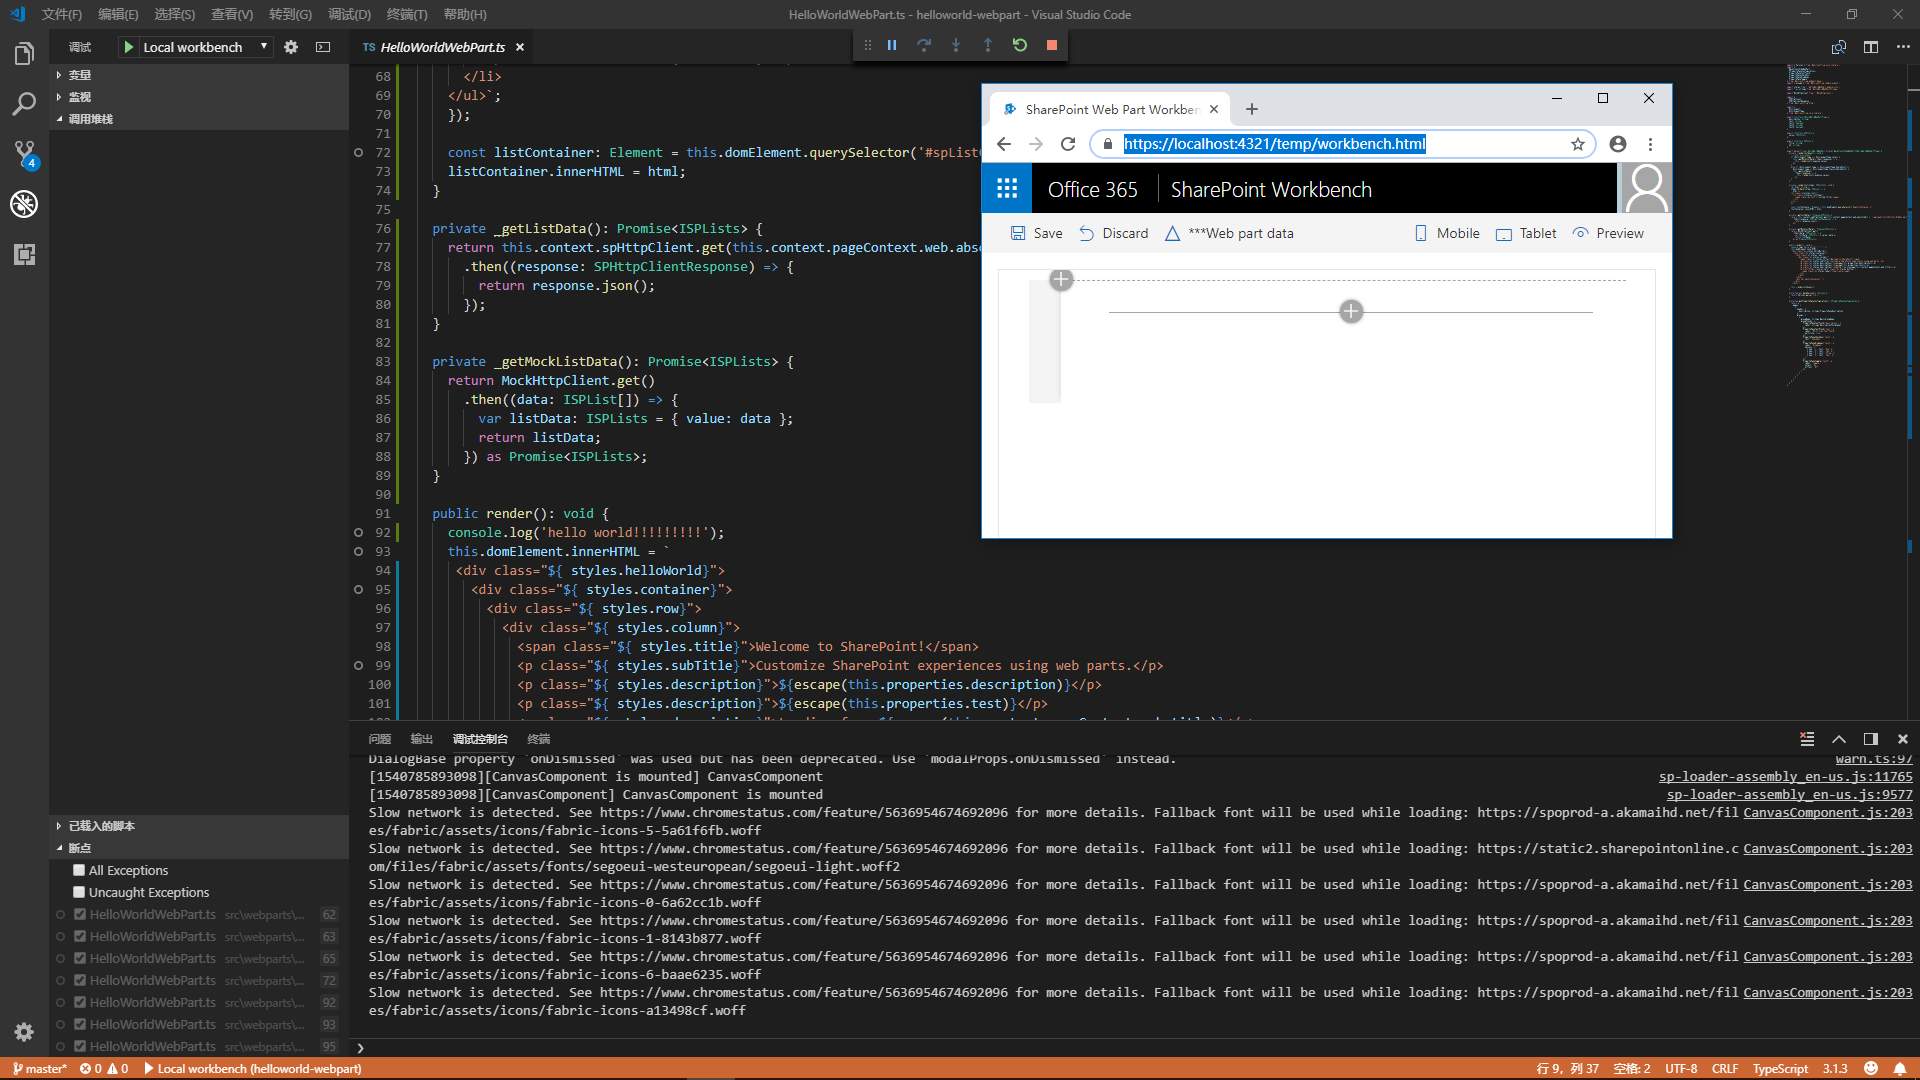The width and height of the screenshot is (1920, 1080).
Task: Enable the All Exceptions breakpoint
Action: (78, 870)
